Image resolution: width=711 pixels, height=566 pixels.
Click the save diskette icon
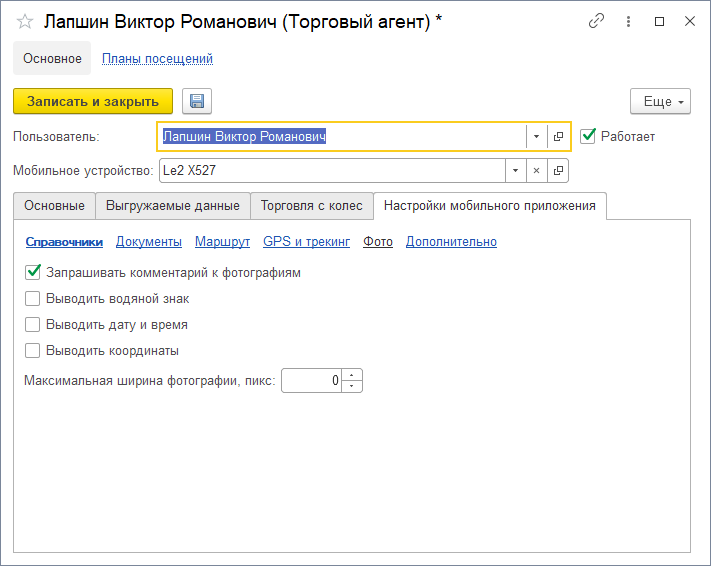tap(197, 101)
